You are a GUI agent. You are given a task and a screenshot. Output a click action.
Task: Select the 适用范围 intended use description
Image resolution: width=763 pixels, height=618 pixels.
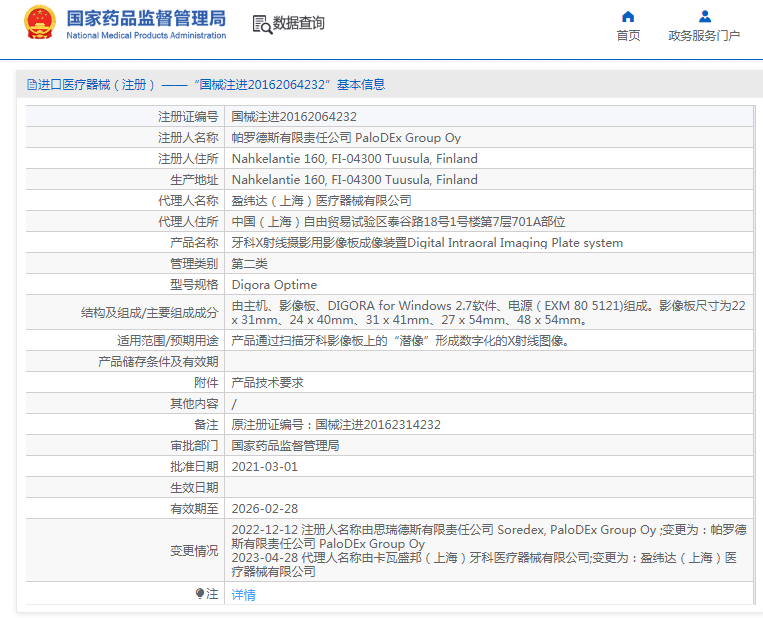click(400, 341)
